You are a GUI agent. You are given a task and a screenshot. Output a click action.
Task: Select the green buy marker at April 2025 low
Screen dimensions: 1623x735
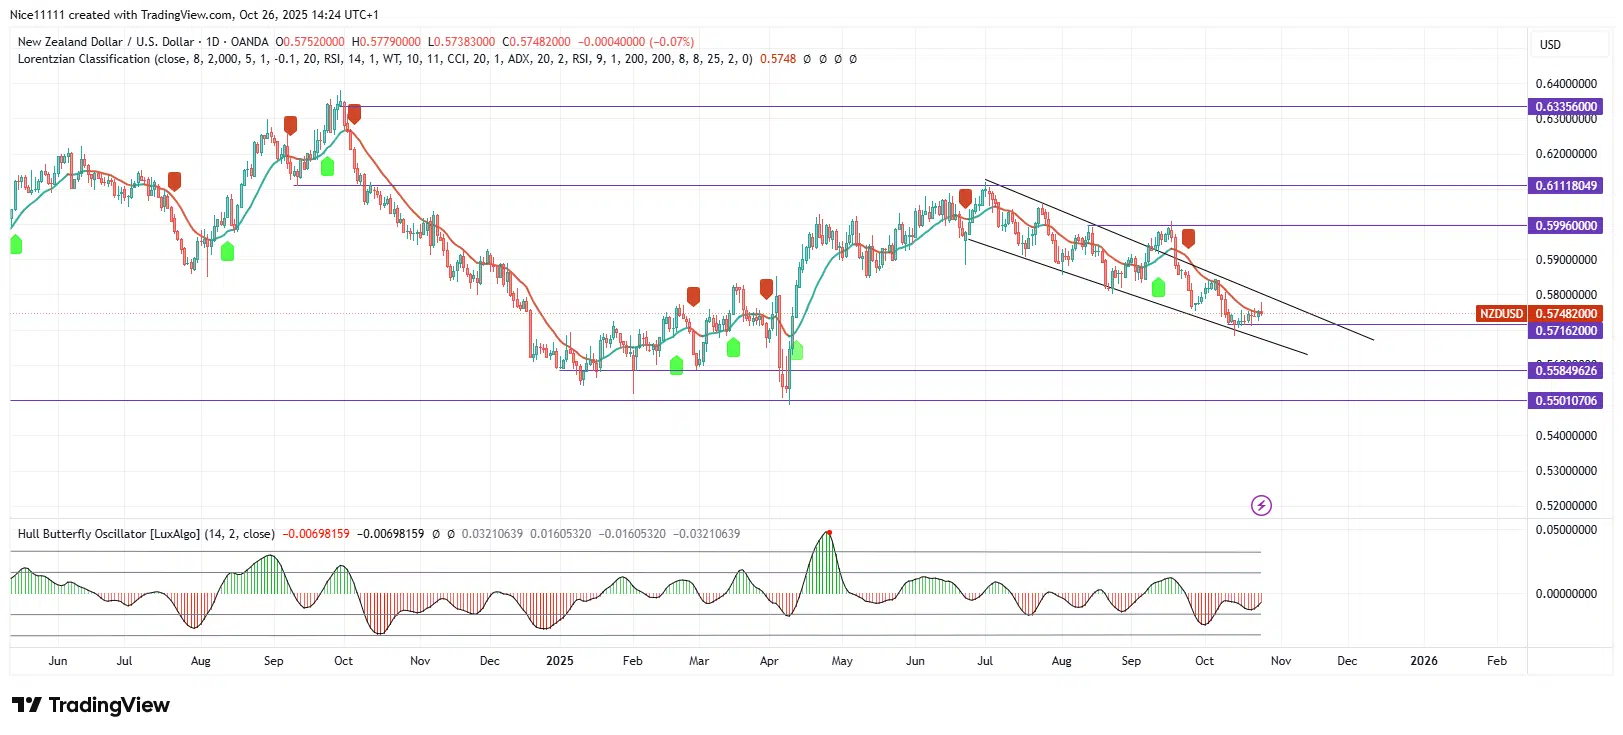point(796,350)
